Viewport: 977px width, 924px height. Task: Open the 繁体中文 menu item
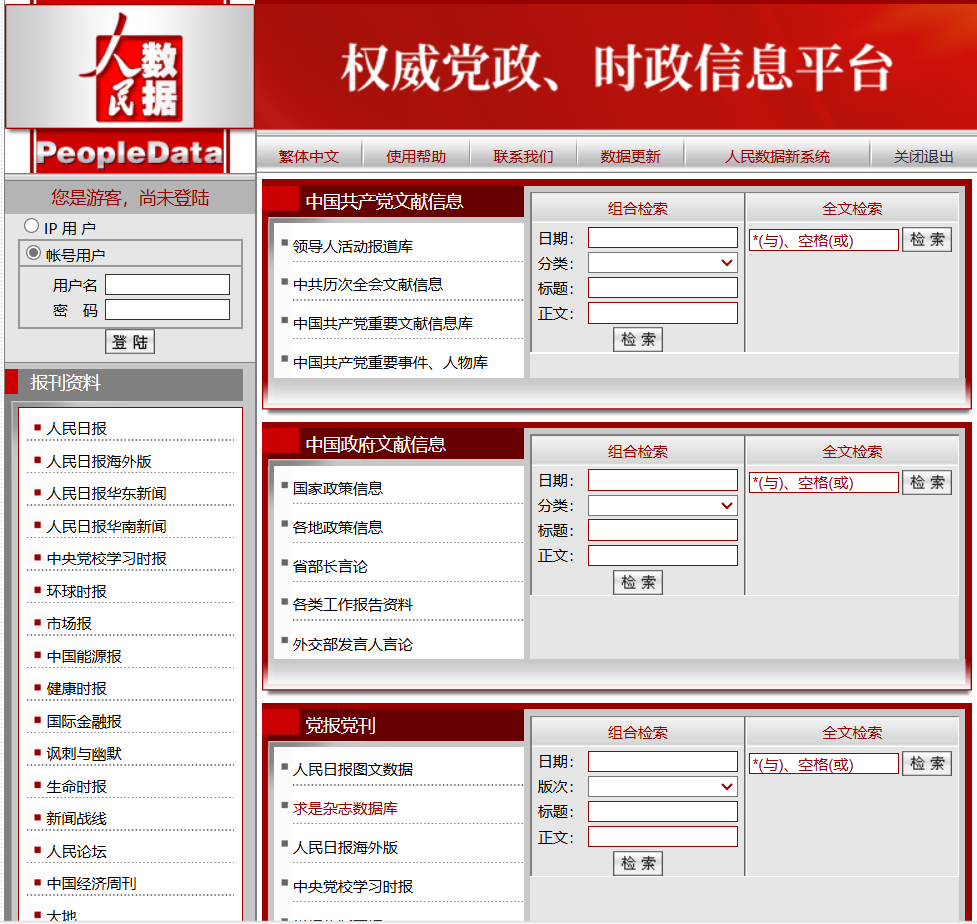(309, 156)
